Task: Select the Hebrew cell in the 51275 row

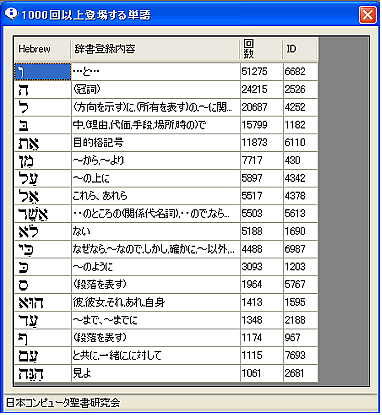Action: (43, 72)
